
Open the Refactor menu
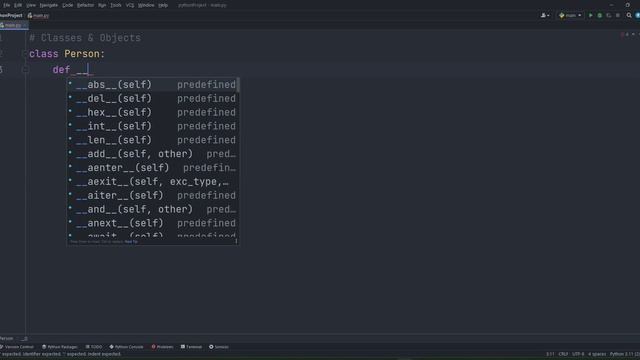(85, 5)
